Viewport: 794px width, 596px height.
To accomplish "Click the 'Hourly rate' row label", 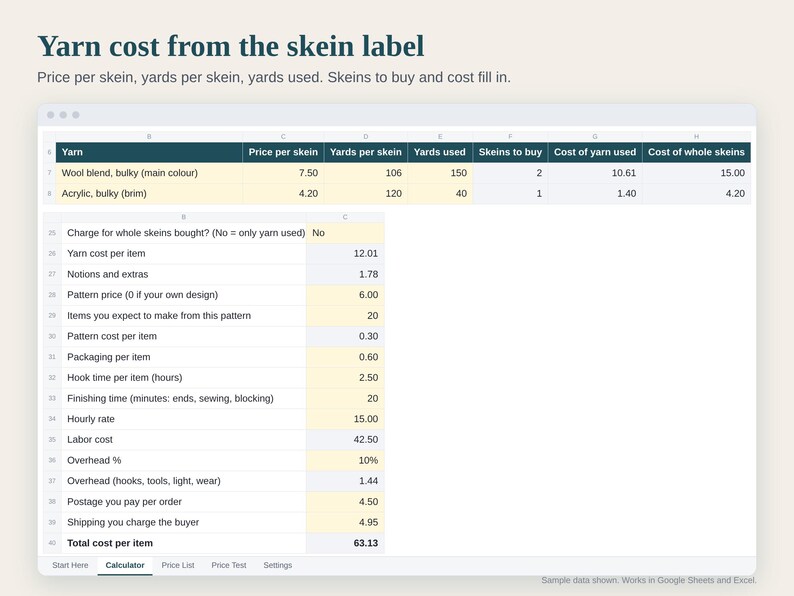I will tap(91, 419).
